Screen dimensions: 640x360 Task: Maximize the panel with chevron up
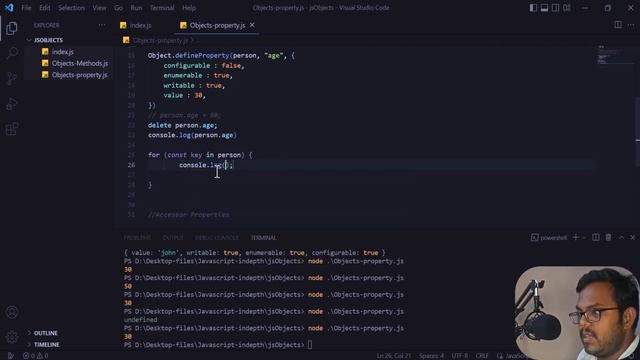point(621,238)
